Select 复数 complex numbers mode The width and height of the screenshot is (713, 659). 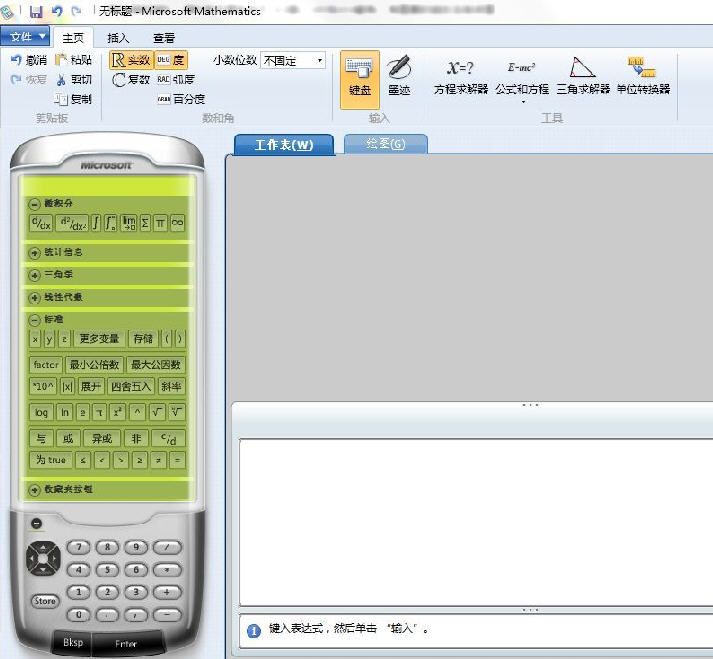click(131, 80)
